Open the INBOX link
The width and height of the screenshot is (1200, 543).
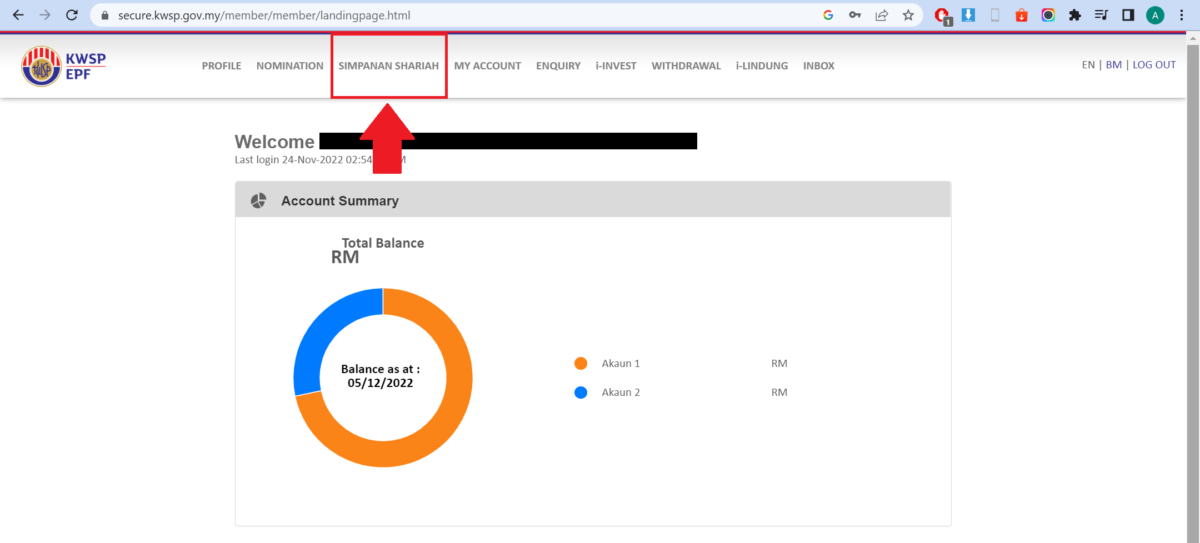click(818, 66)
